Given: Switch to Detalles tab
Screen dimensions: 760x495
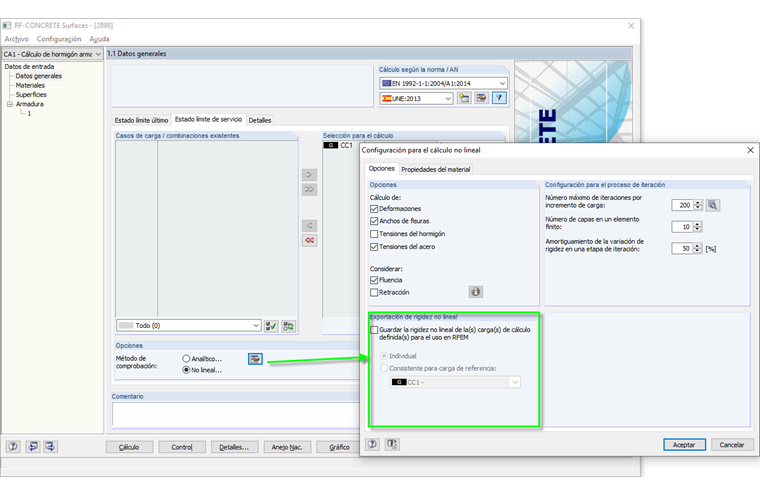Looking at the screenshot, I should tap(260, 120).
